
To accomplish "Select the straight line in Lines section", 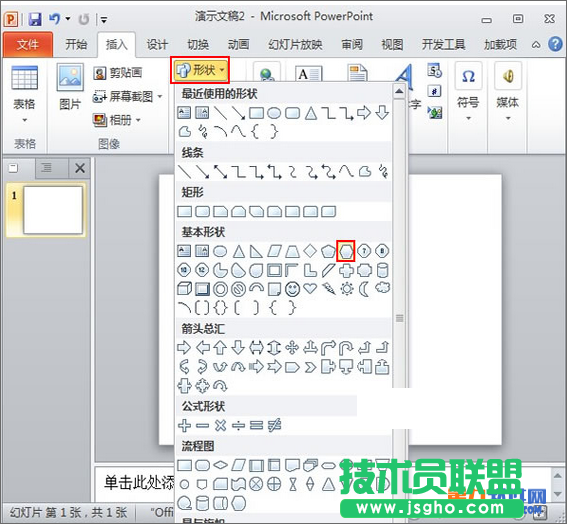I will pos(184,172).
